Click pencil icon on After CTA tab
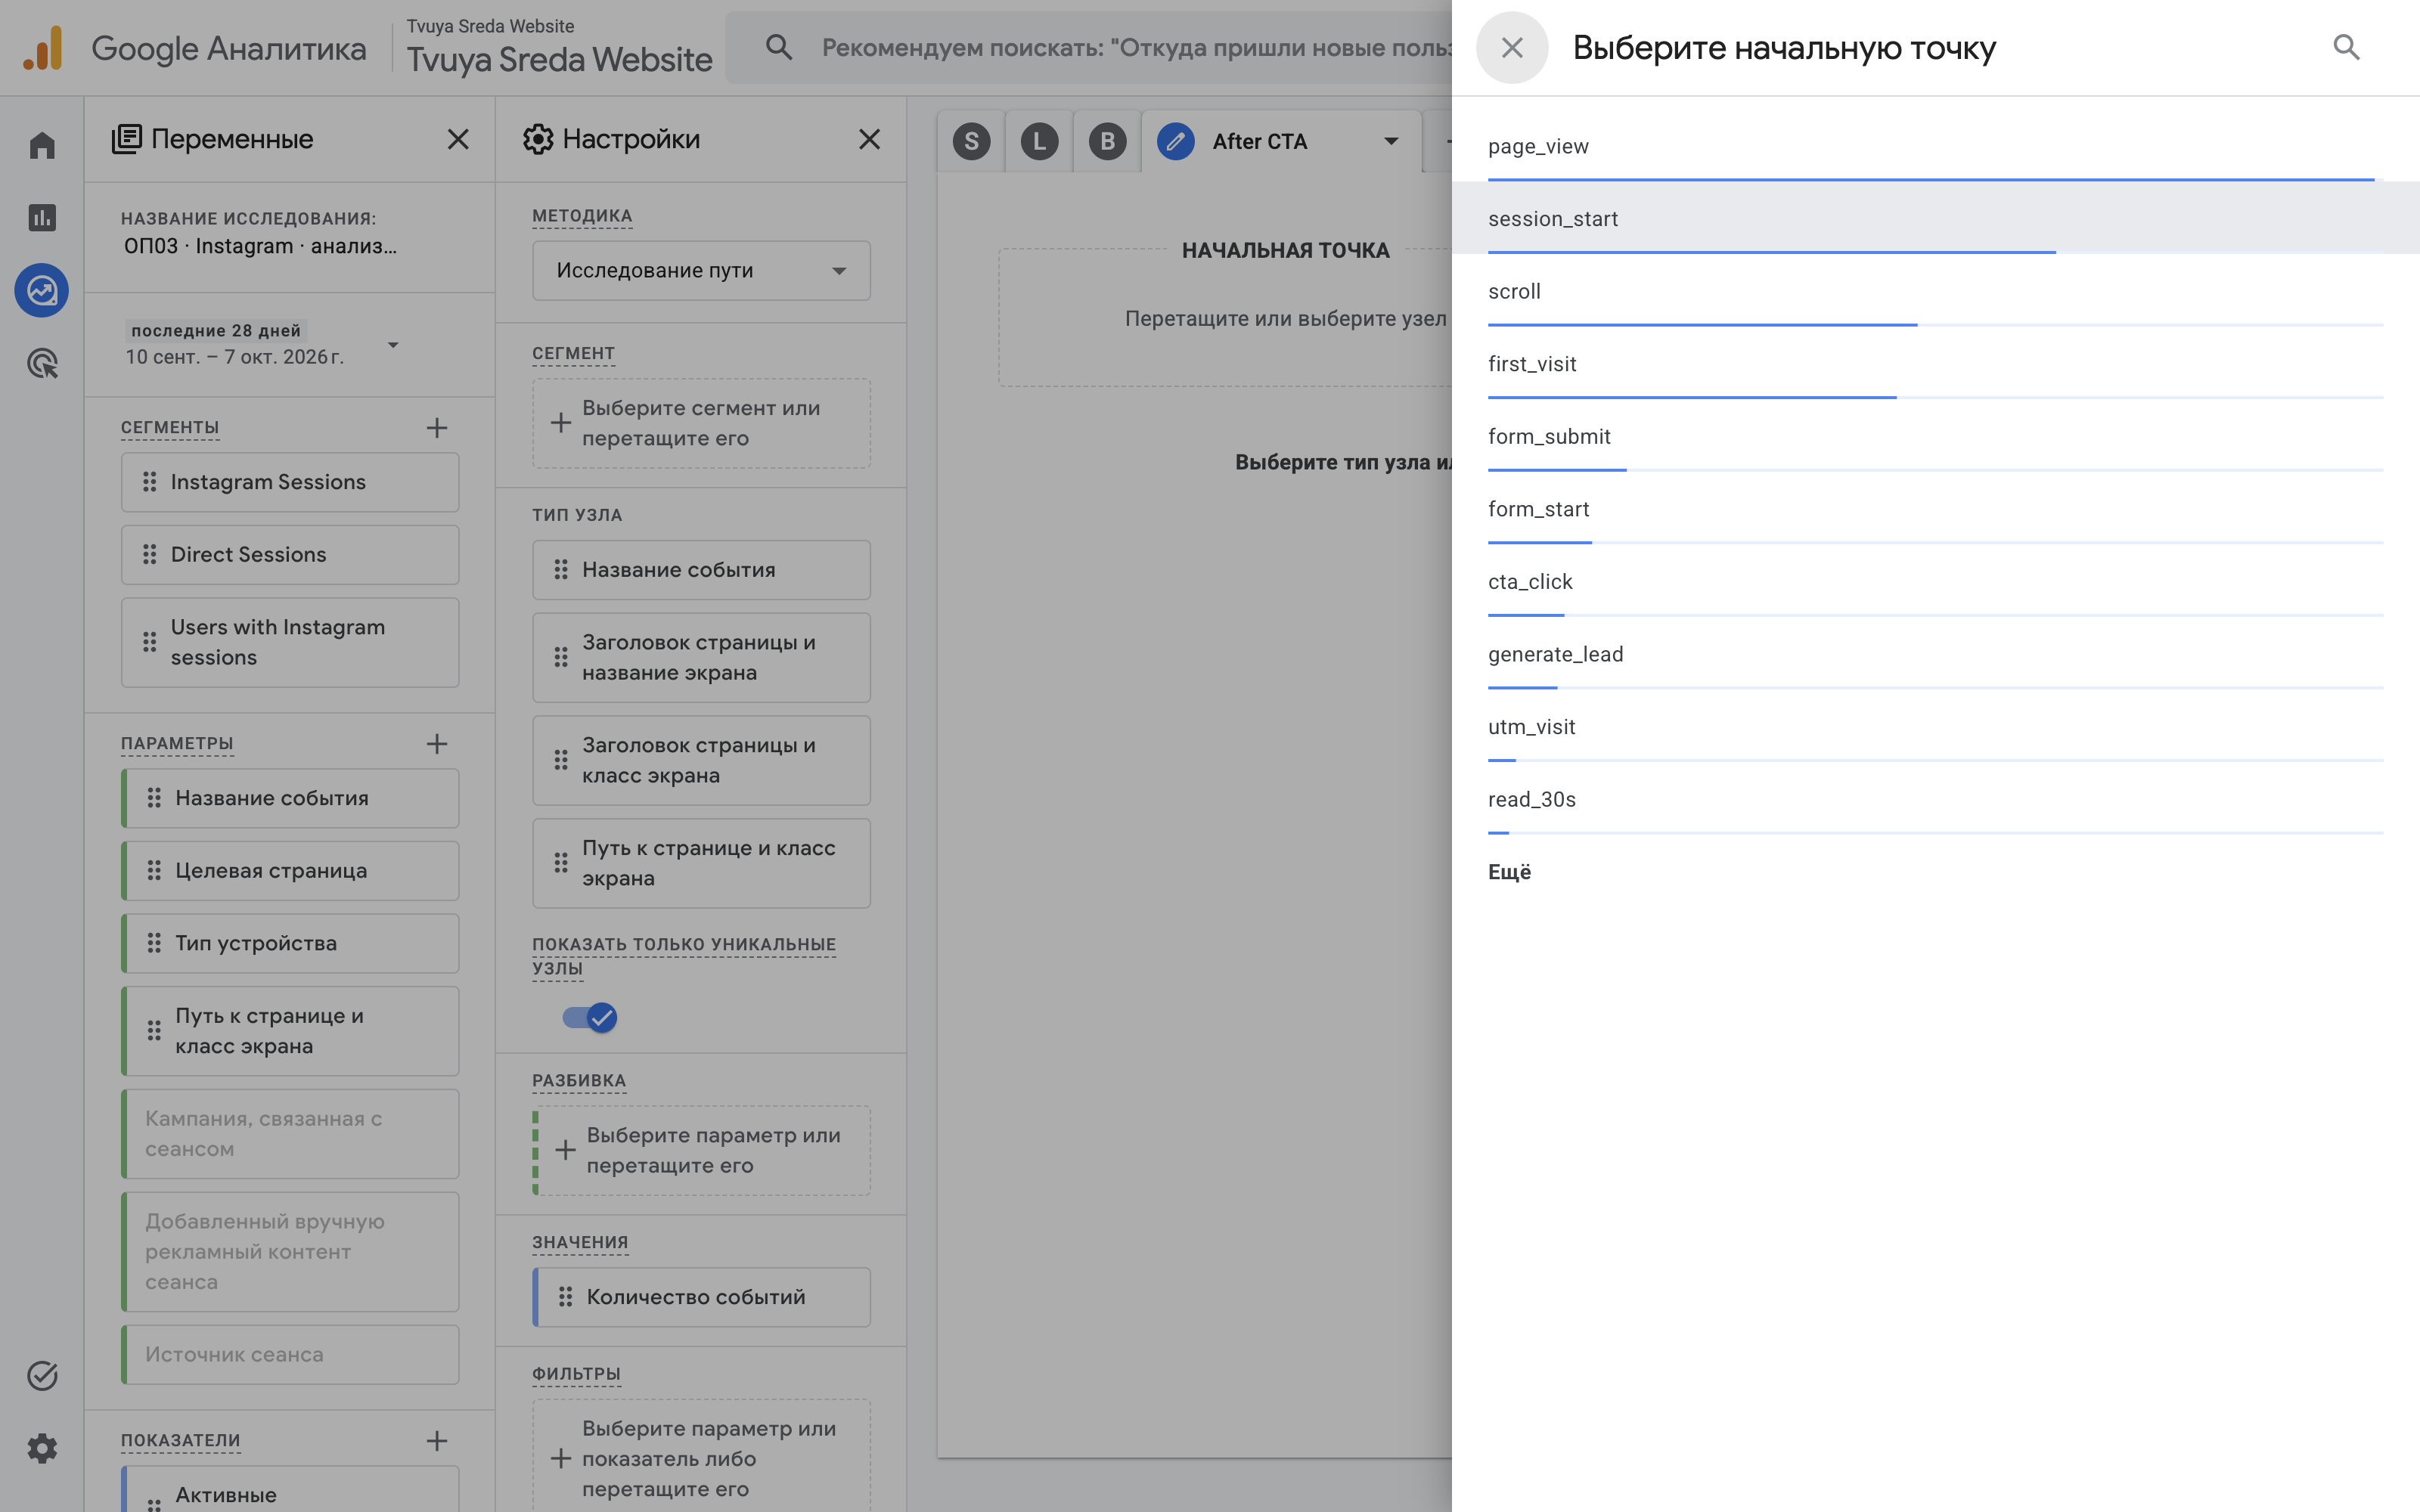 [x=1176, y=141]
